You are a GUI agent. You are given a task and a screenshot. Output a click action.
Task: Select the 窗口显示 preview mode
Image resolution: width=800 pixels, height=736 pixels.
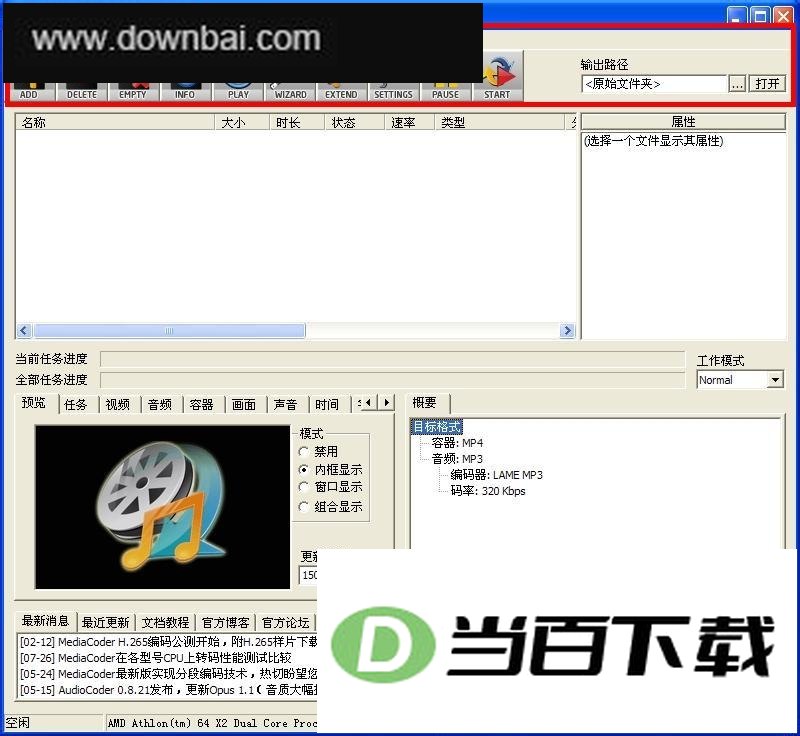tap(331, 487)
